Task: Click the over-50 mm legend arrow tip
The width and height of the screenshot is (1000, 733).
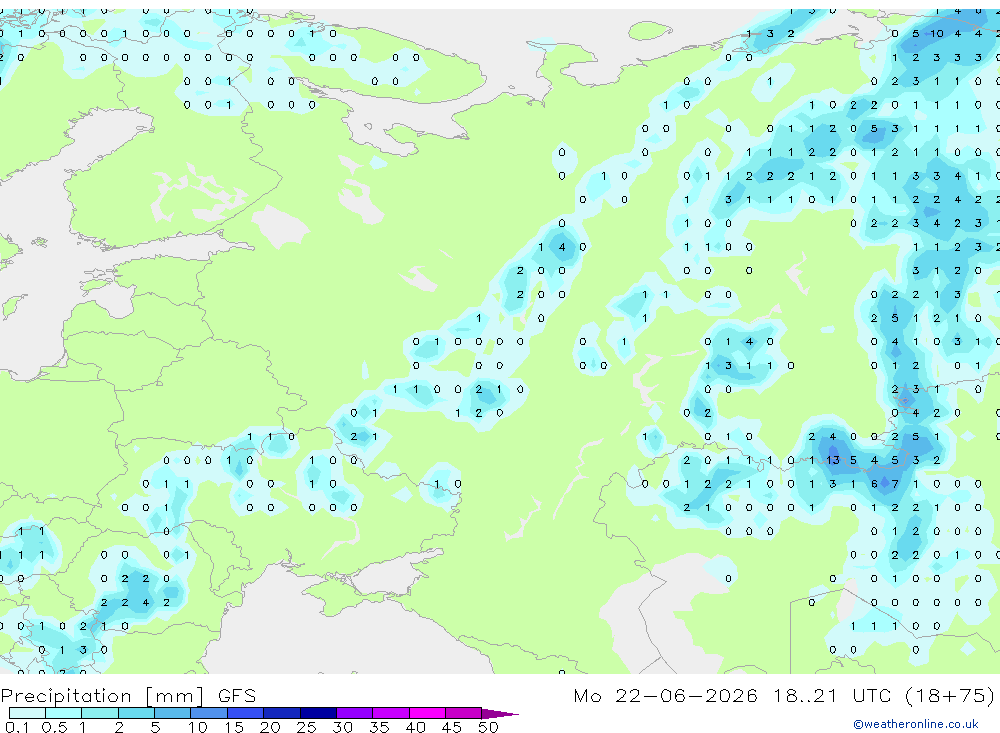Action: click(499, 714)
